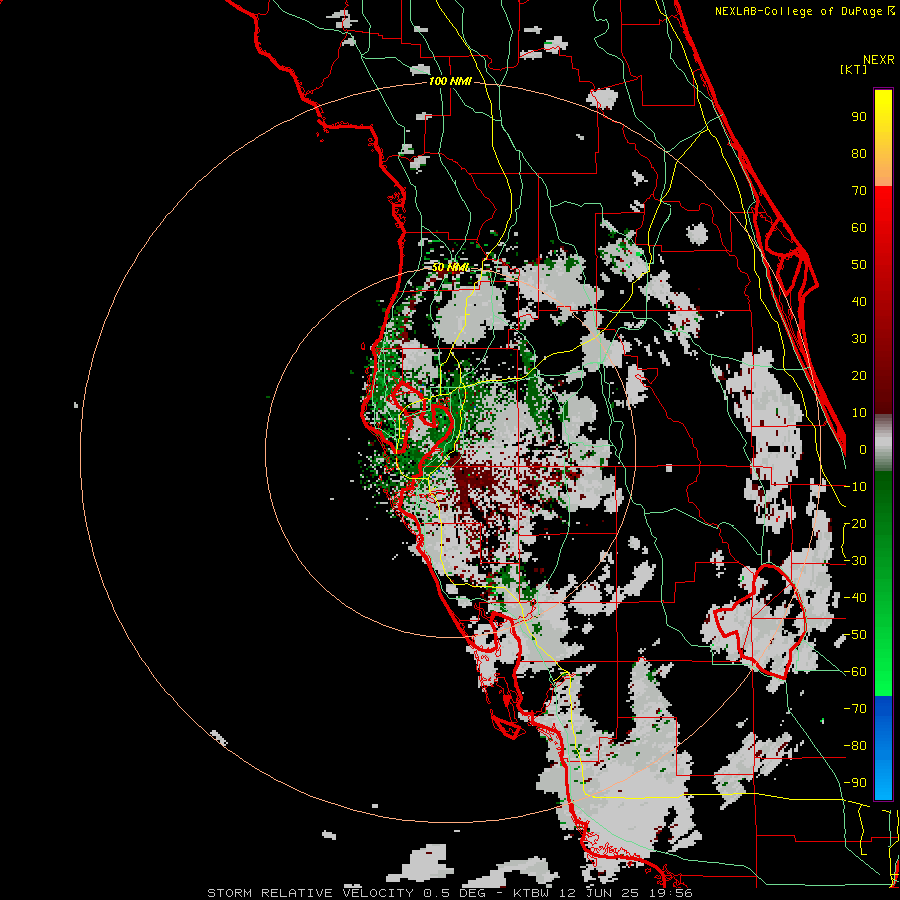The image size is (900, 900).
Task: Click the 19:56 timestamp in the caption
Action: click(x=670, y=893)
